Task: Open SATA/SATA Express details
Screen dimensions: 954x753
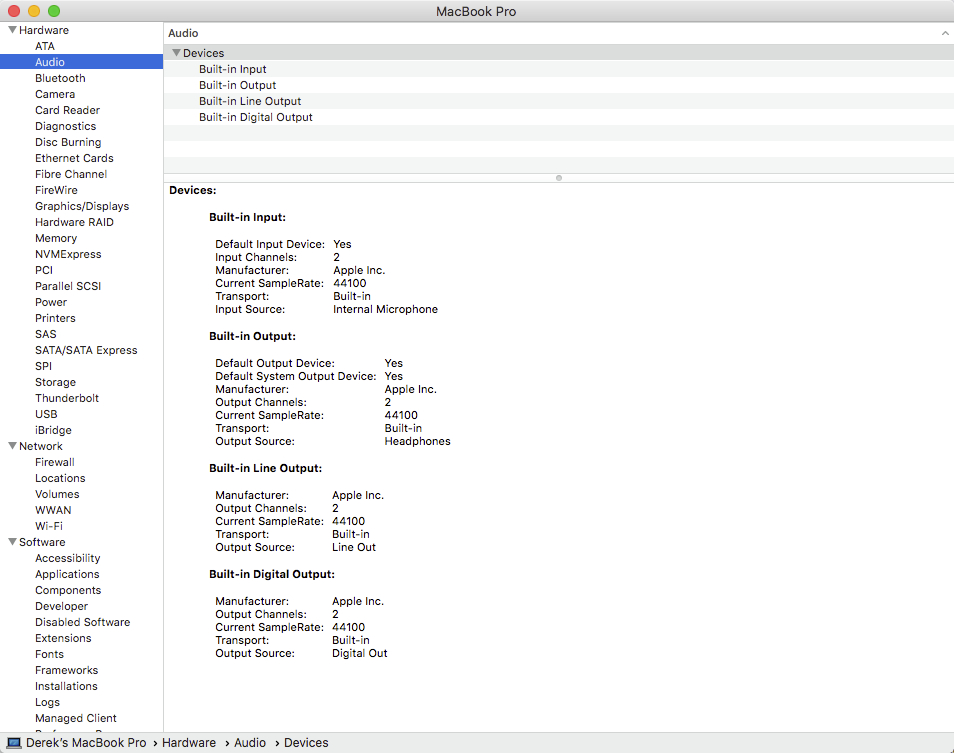Action: point(86,350)
